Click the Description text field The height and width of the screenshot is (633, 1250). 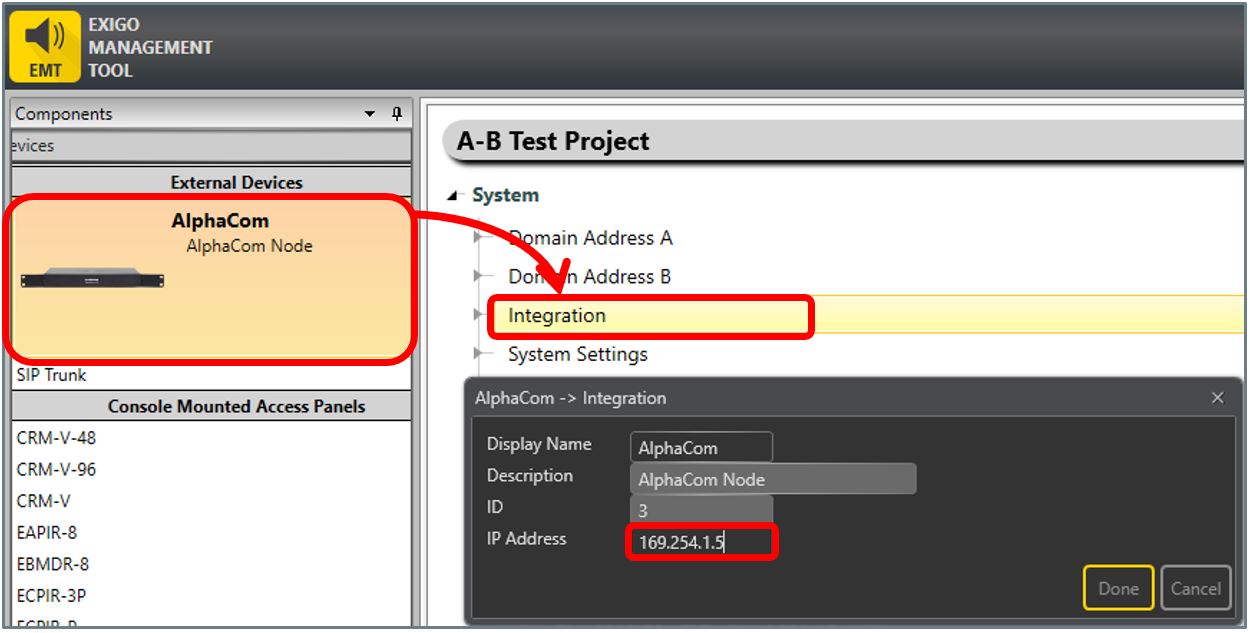click(x=772, y=479)
